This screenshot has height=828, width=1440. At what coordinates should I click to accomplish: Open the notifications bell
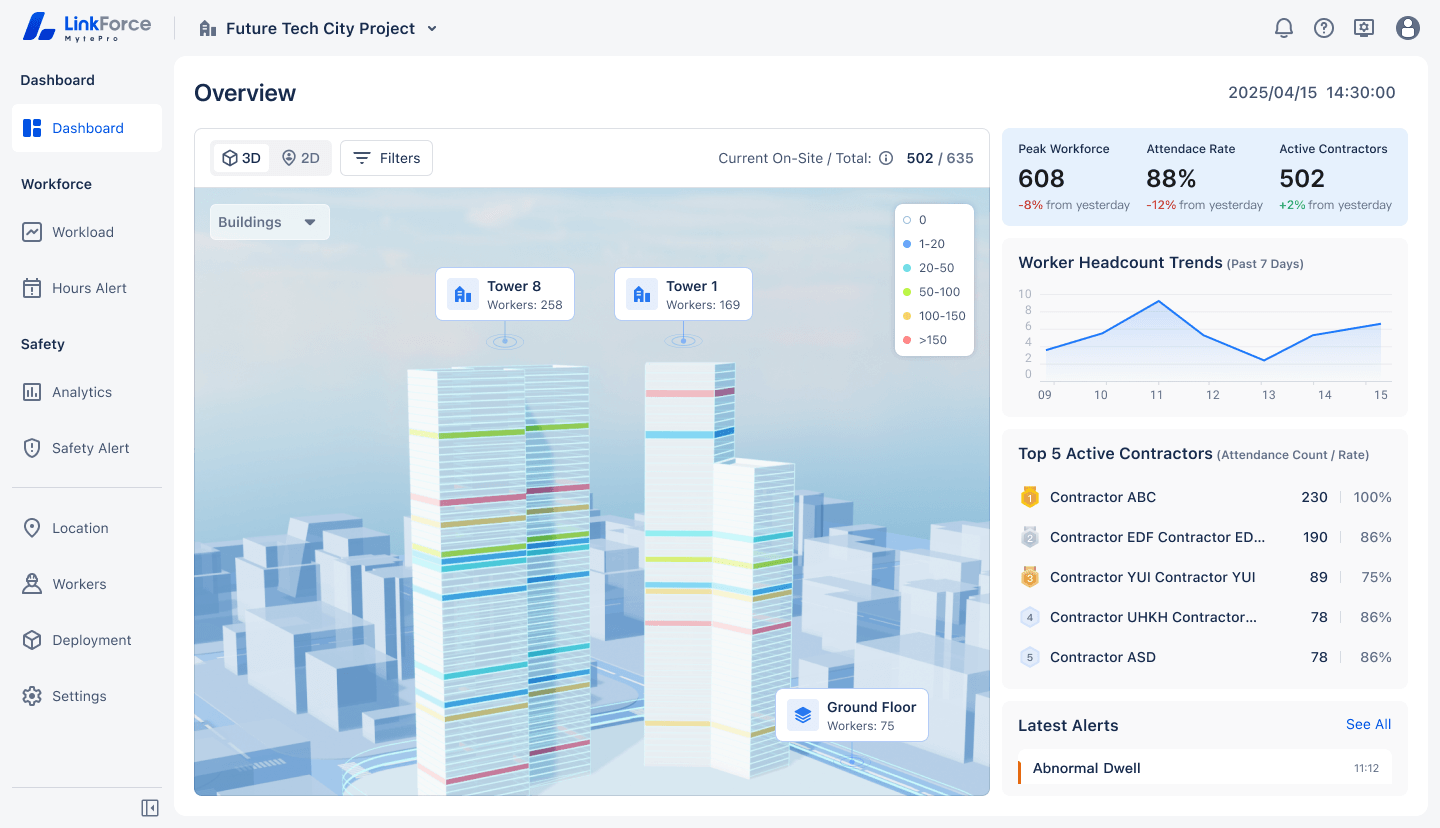(1284, 28)
